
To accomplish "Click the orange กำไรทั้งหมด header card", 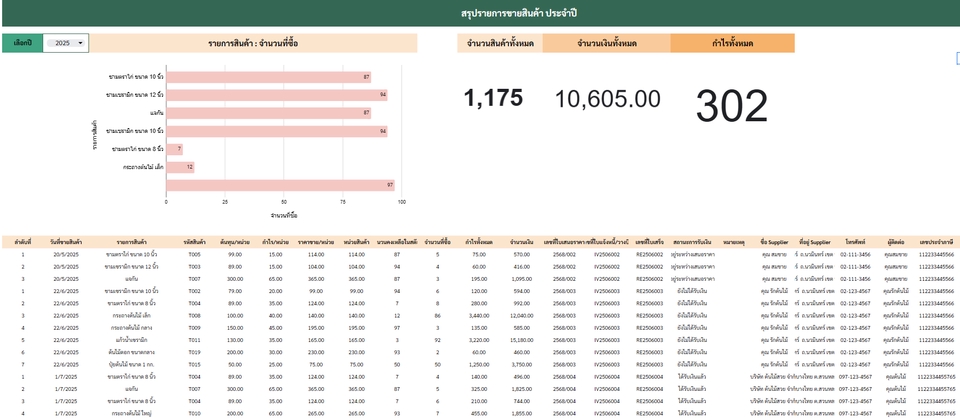I will pyautogui.click(x=732, y=43).
